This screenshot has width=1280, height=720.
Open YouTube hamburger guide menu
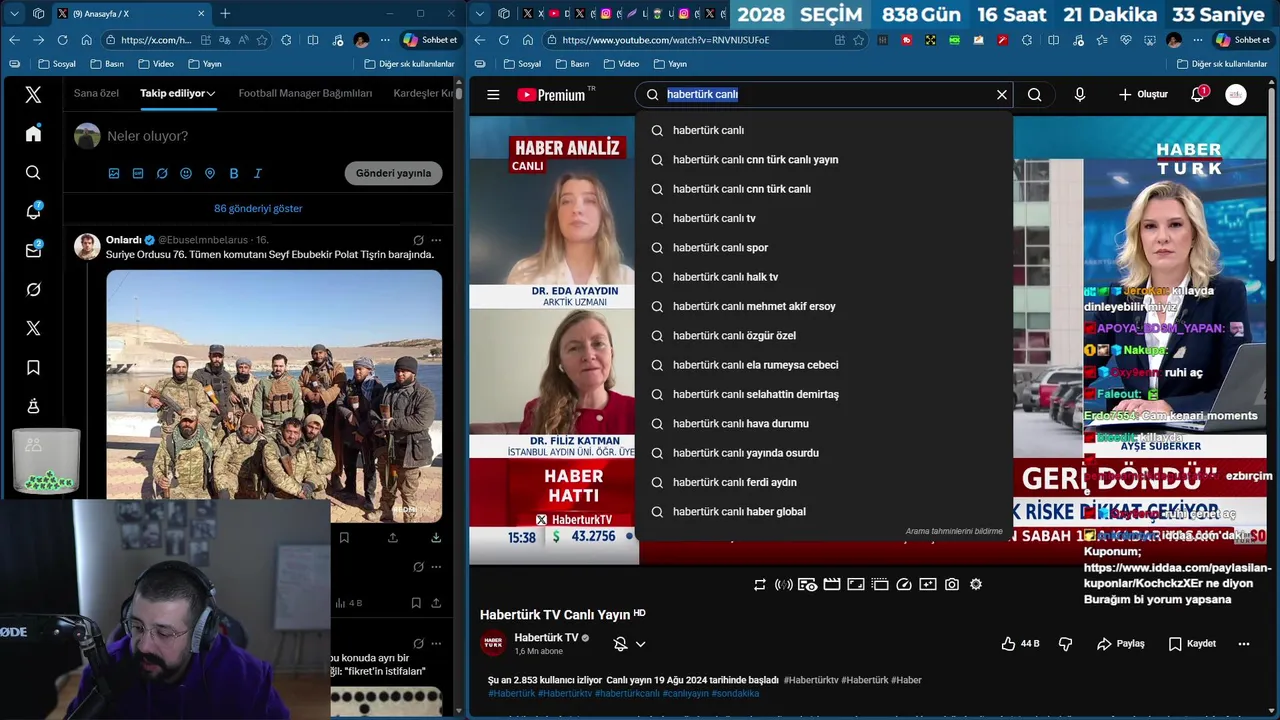(493, 95)
